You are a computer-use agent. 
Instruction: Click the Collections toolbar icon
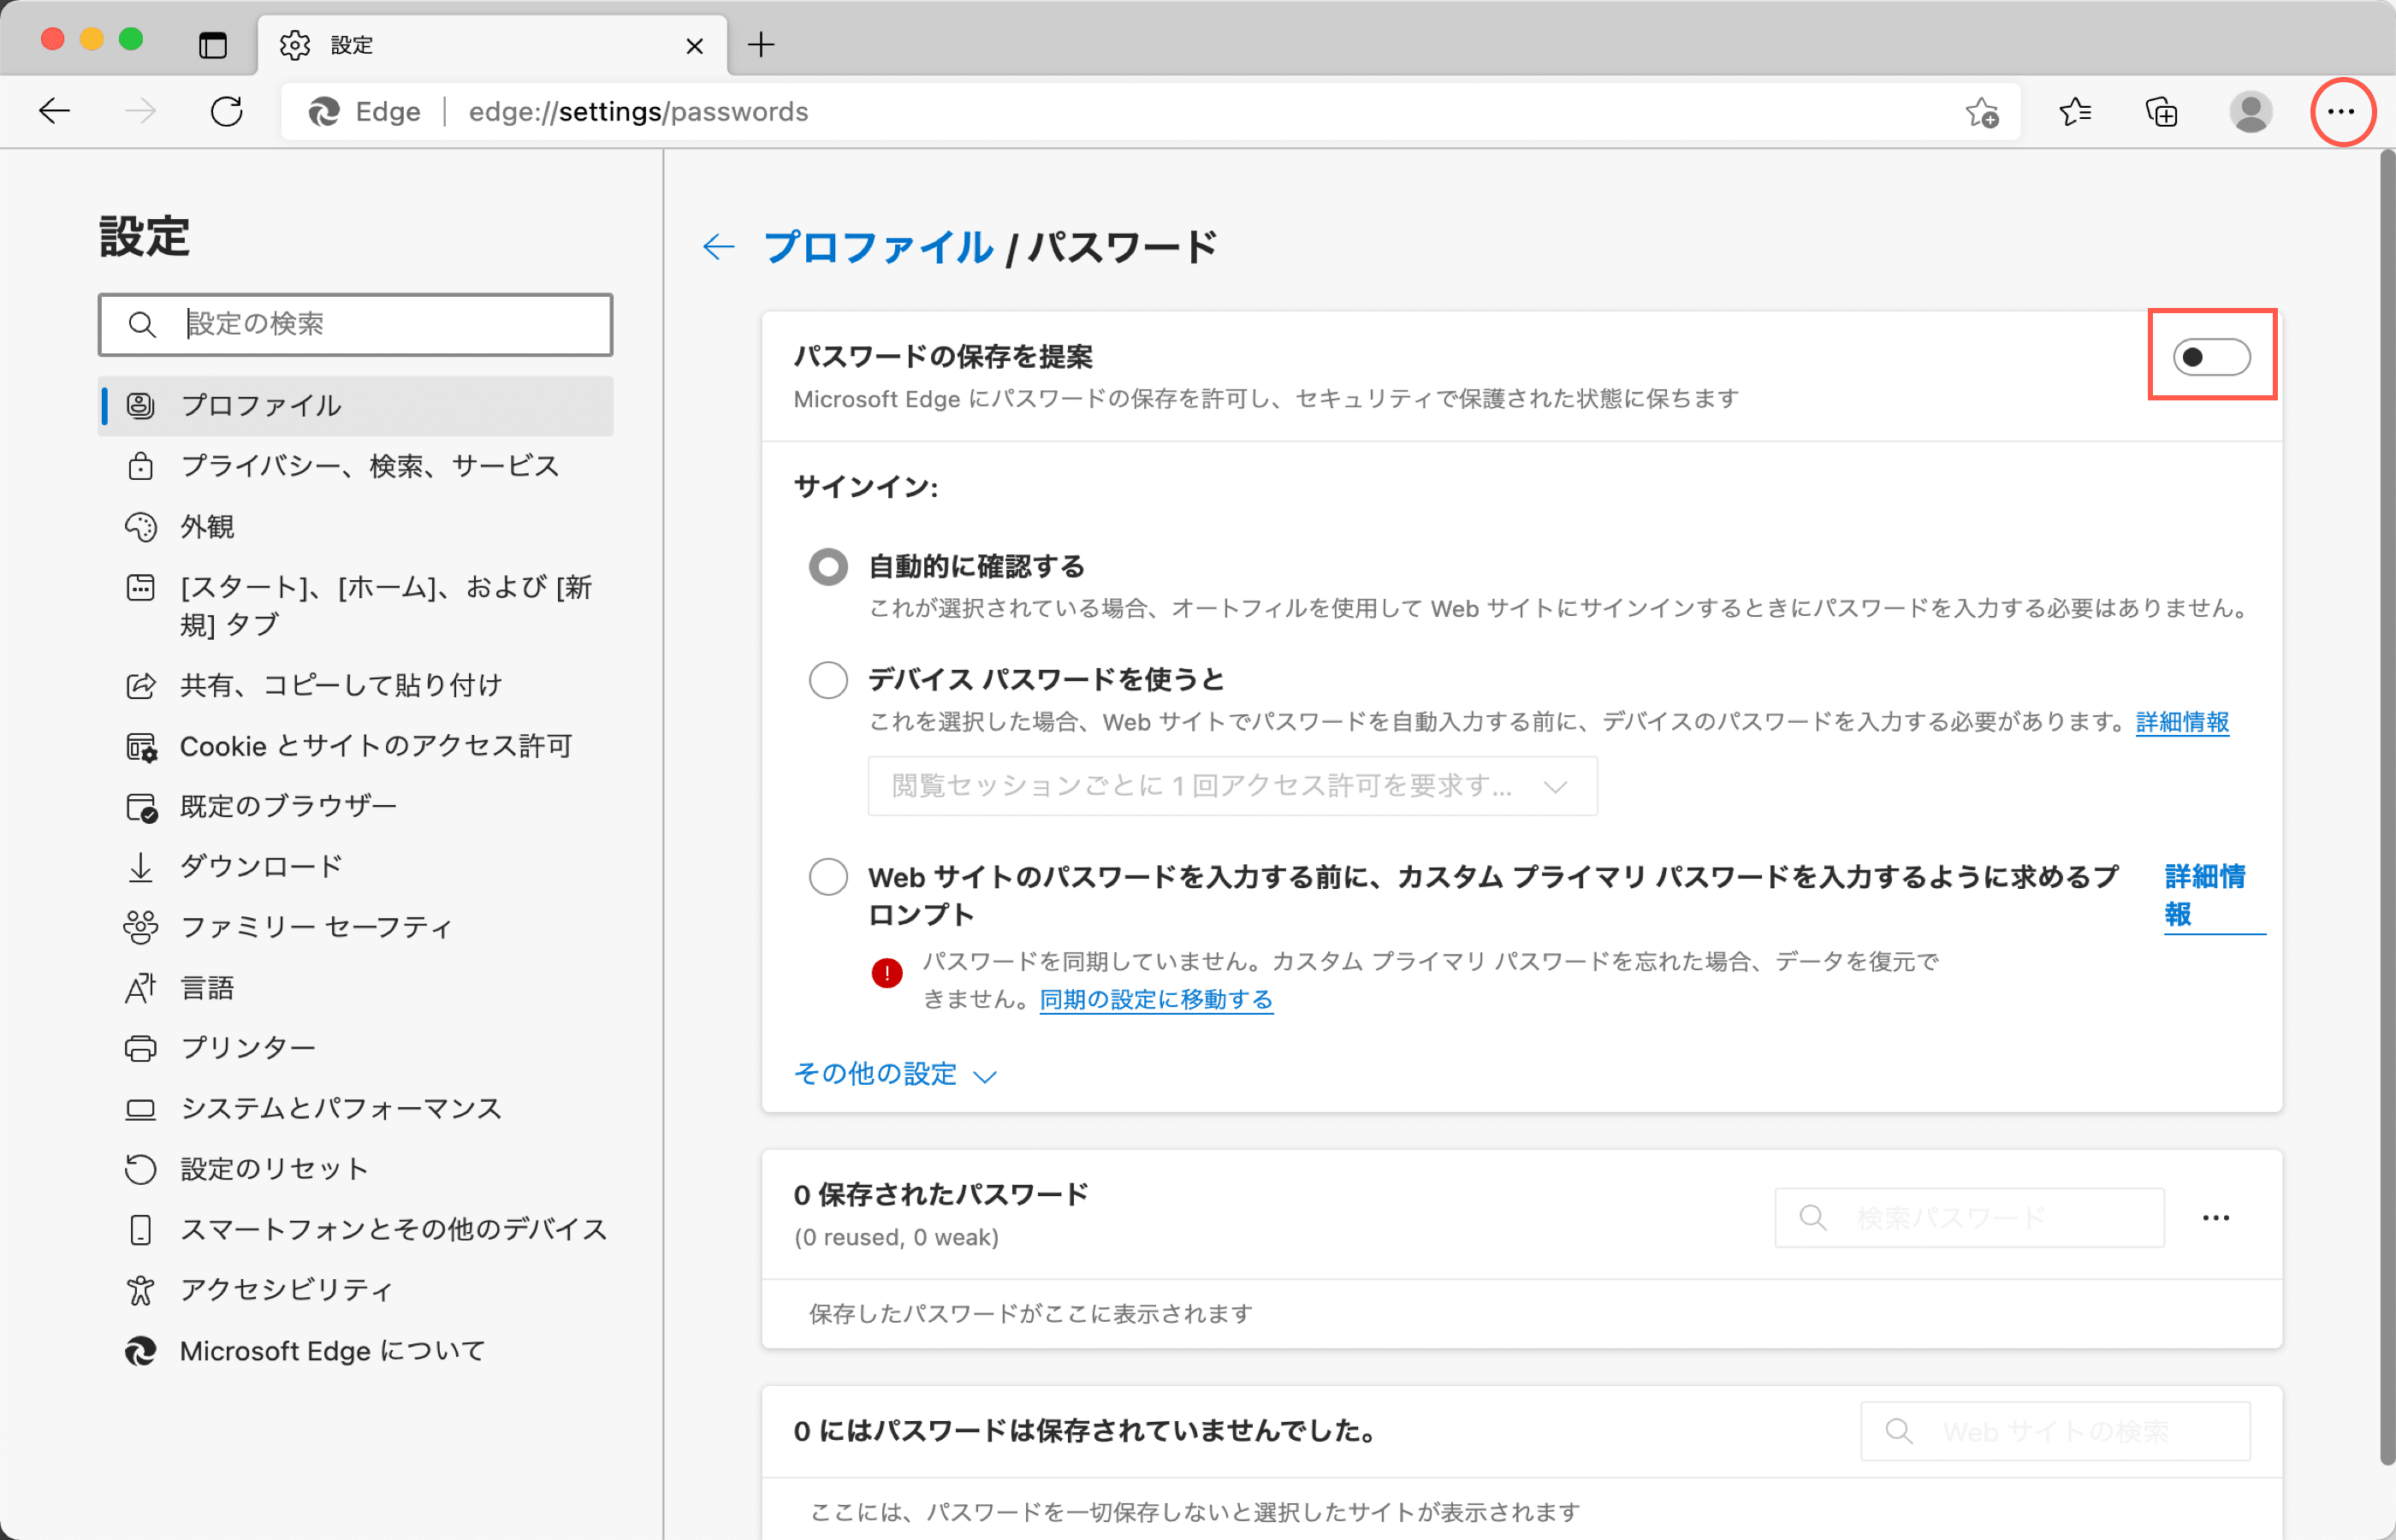tap(2161, 112)
